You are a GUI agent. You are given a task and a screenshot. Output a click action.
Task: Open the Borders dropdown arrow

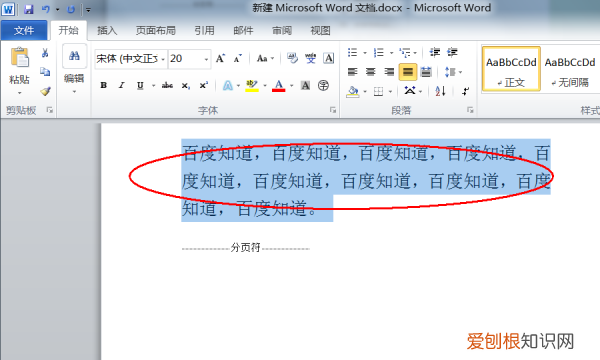pos(390,91)
